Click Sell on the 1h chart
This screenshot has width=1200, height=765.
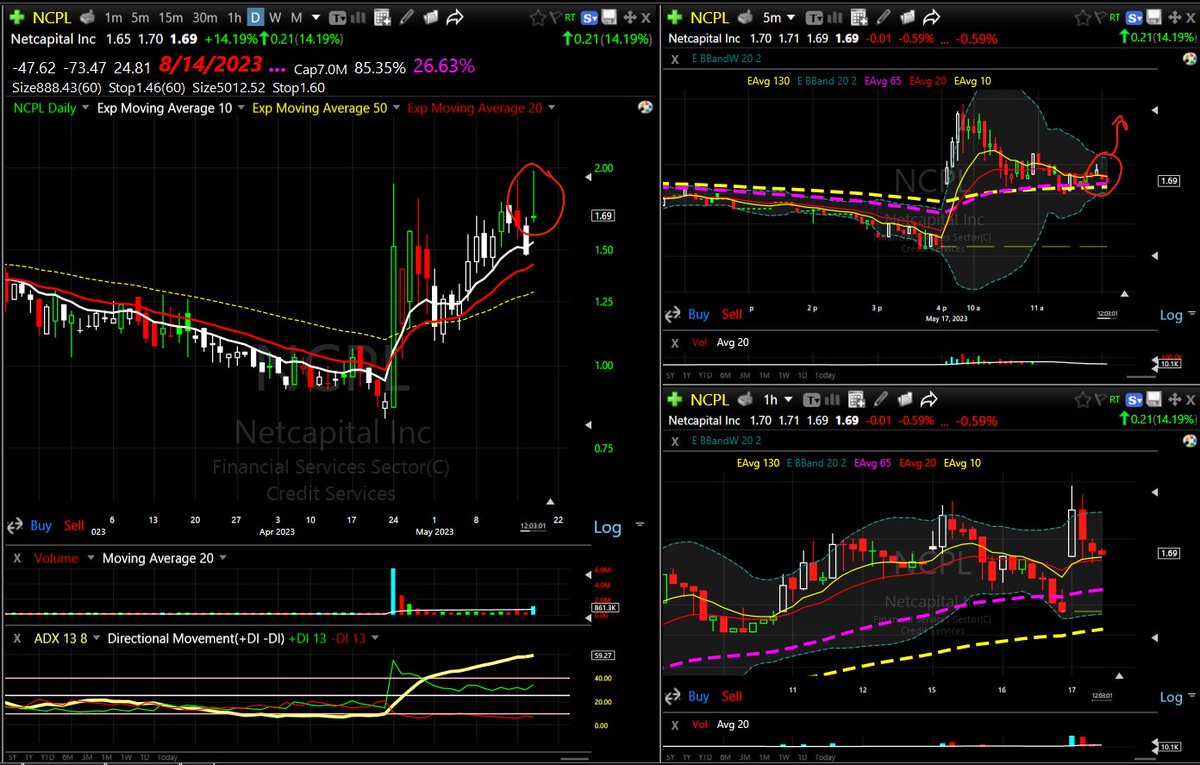coord(732,696)
